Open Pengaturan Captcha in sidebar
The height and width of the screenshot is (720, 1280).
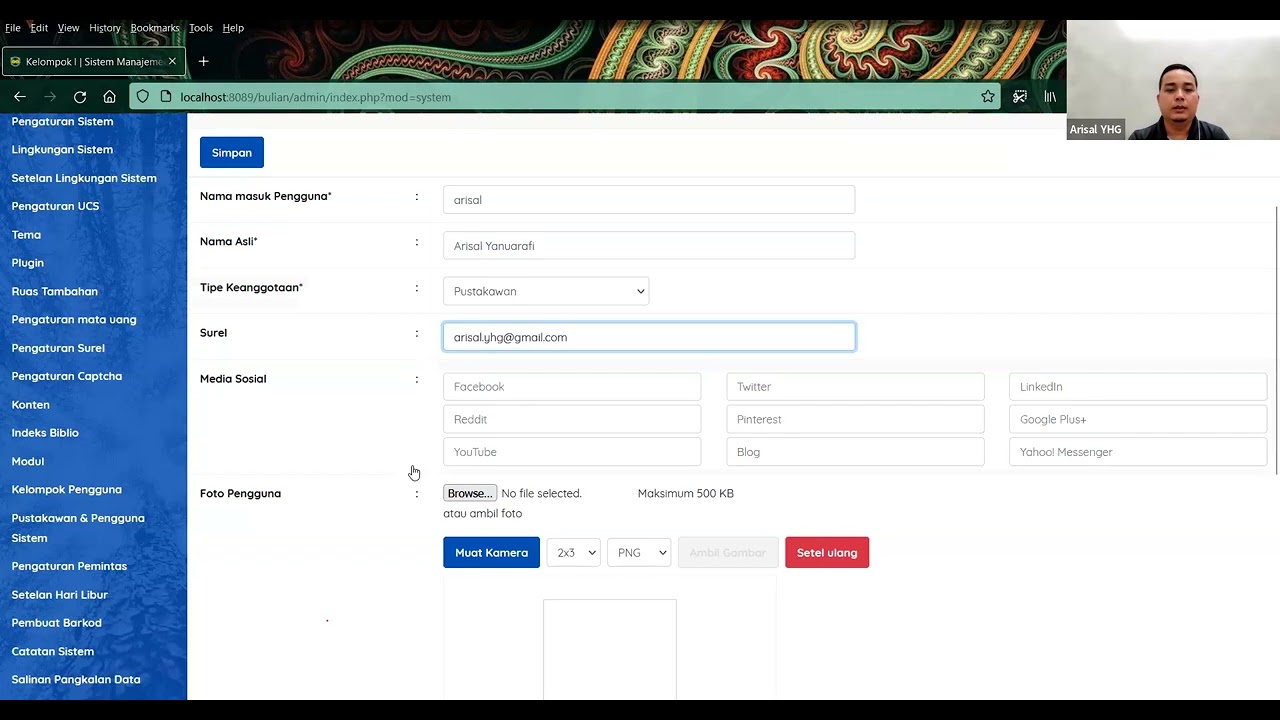[67, 376]
